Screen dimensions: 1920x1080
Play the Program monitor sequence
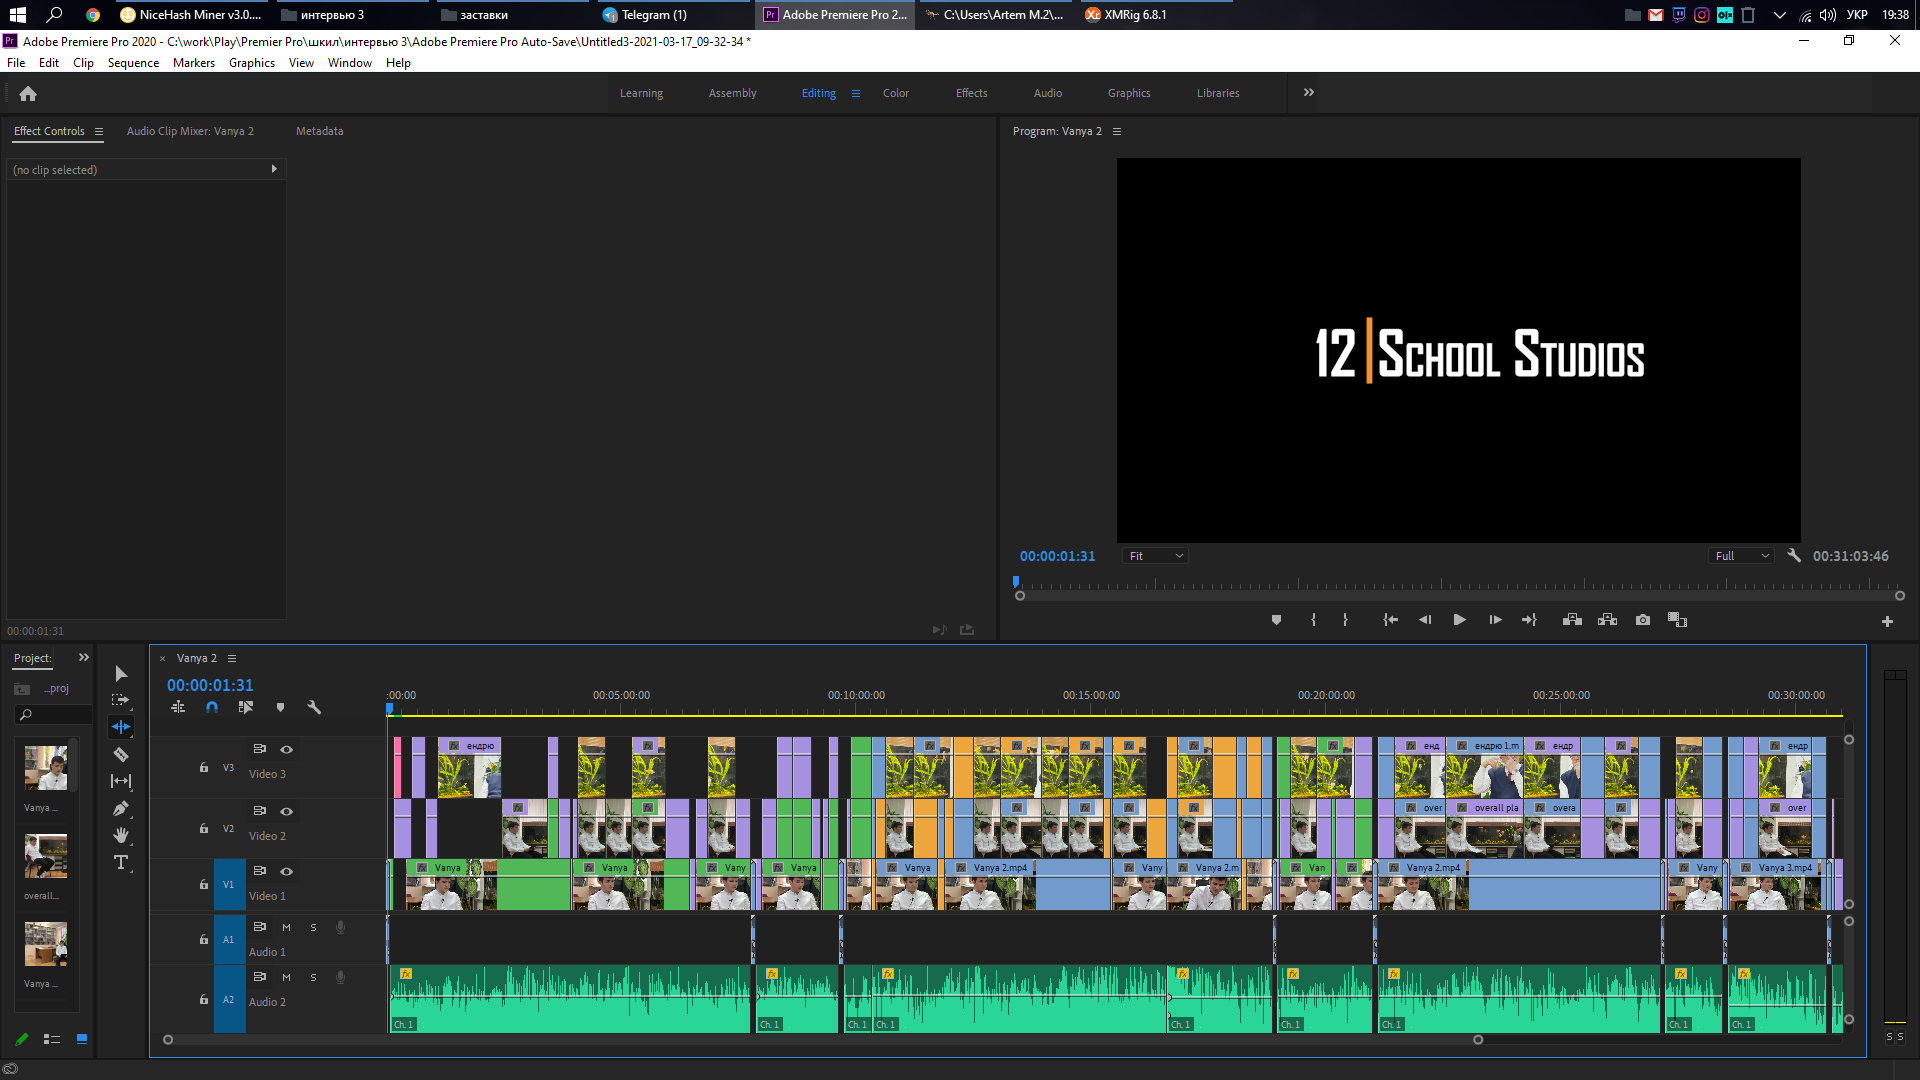(1459, 620)
